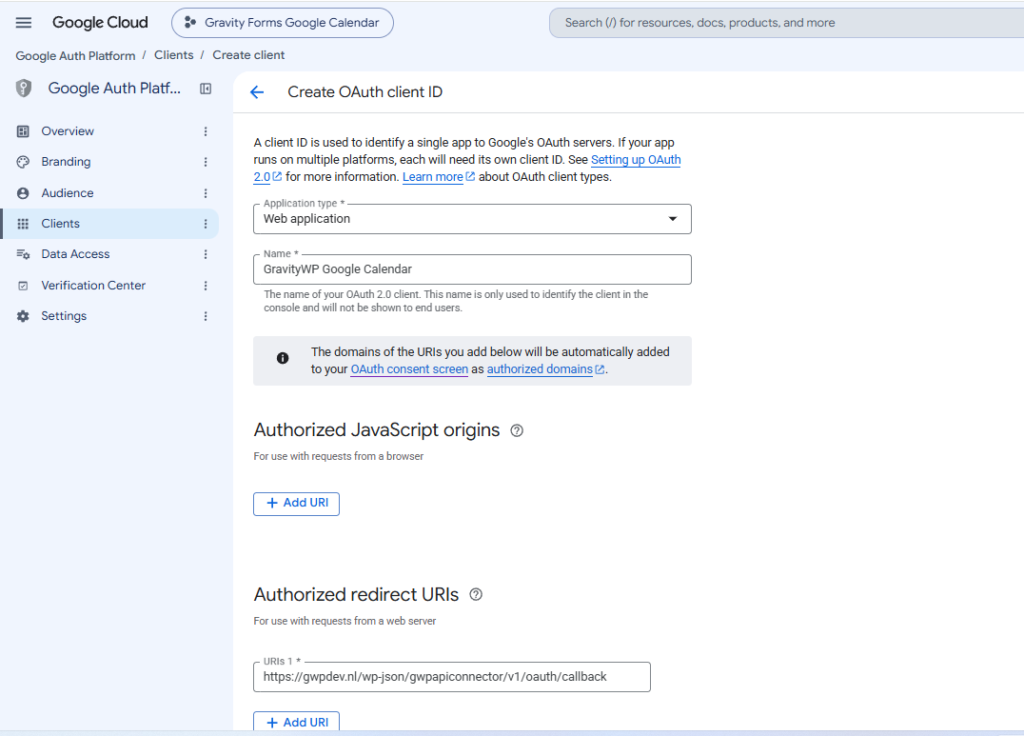Open help for Authorized redirect URIs
The height and width of the screenshot is (736, 1024).
[476, 594]
